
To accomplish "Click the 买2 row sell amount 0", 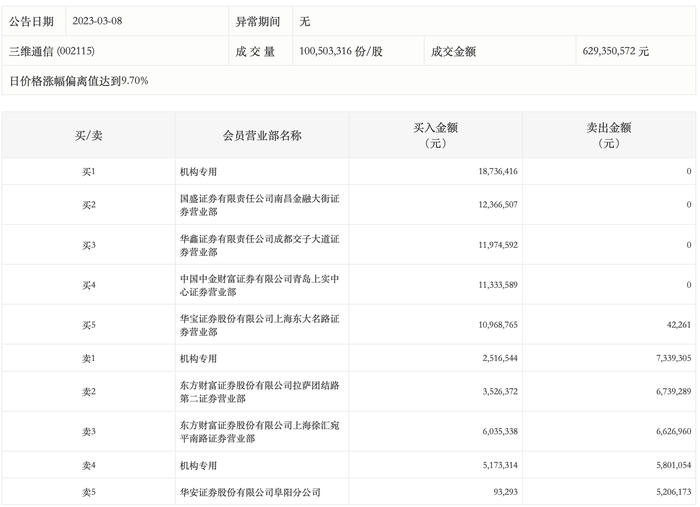I will [x=688, y=204].
